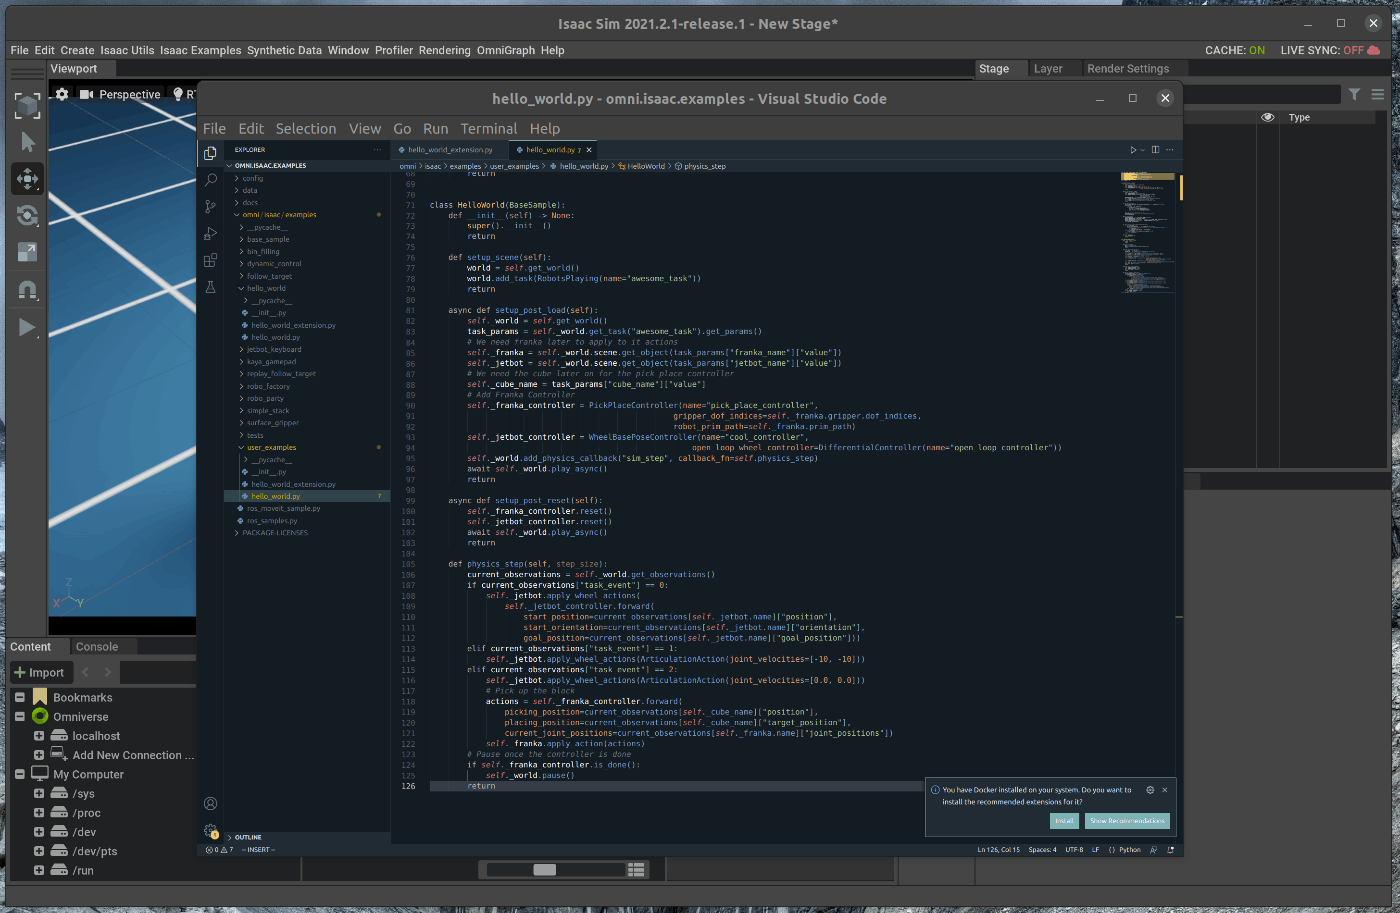This screenshot has height=913, width=1400.
Task: Expand the localhost connection node
Action: 39,736
